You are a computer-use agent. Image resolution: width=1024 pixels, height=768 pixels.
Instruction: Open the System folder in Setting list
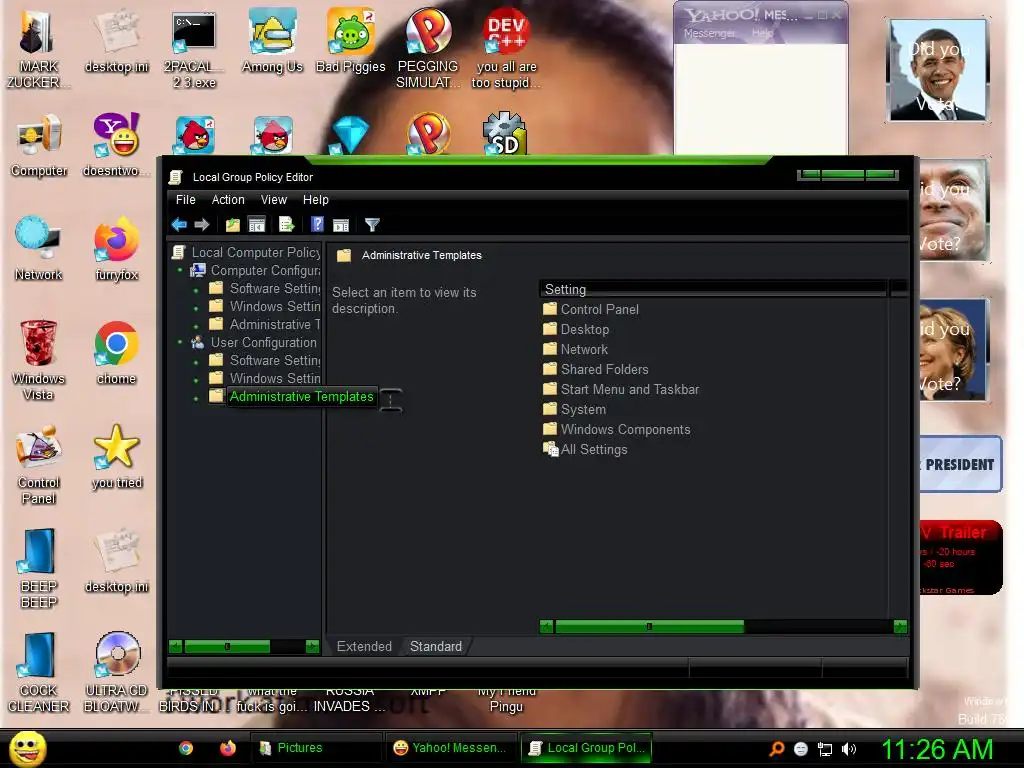point(575,409)
